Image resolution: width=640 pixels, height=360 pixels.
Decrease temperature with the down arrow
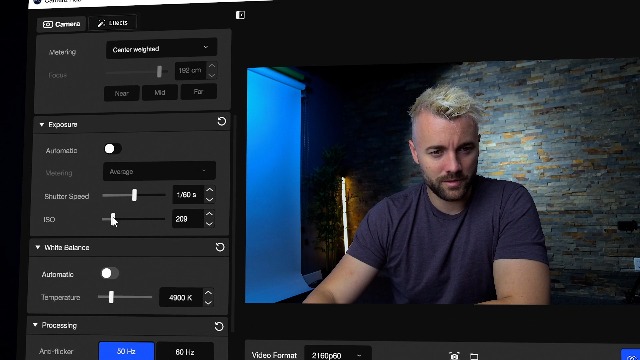[208, 302]
